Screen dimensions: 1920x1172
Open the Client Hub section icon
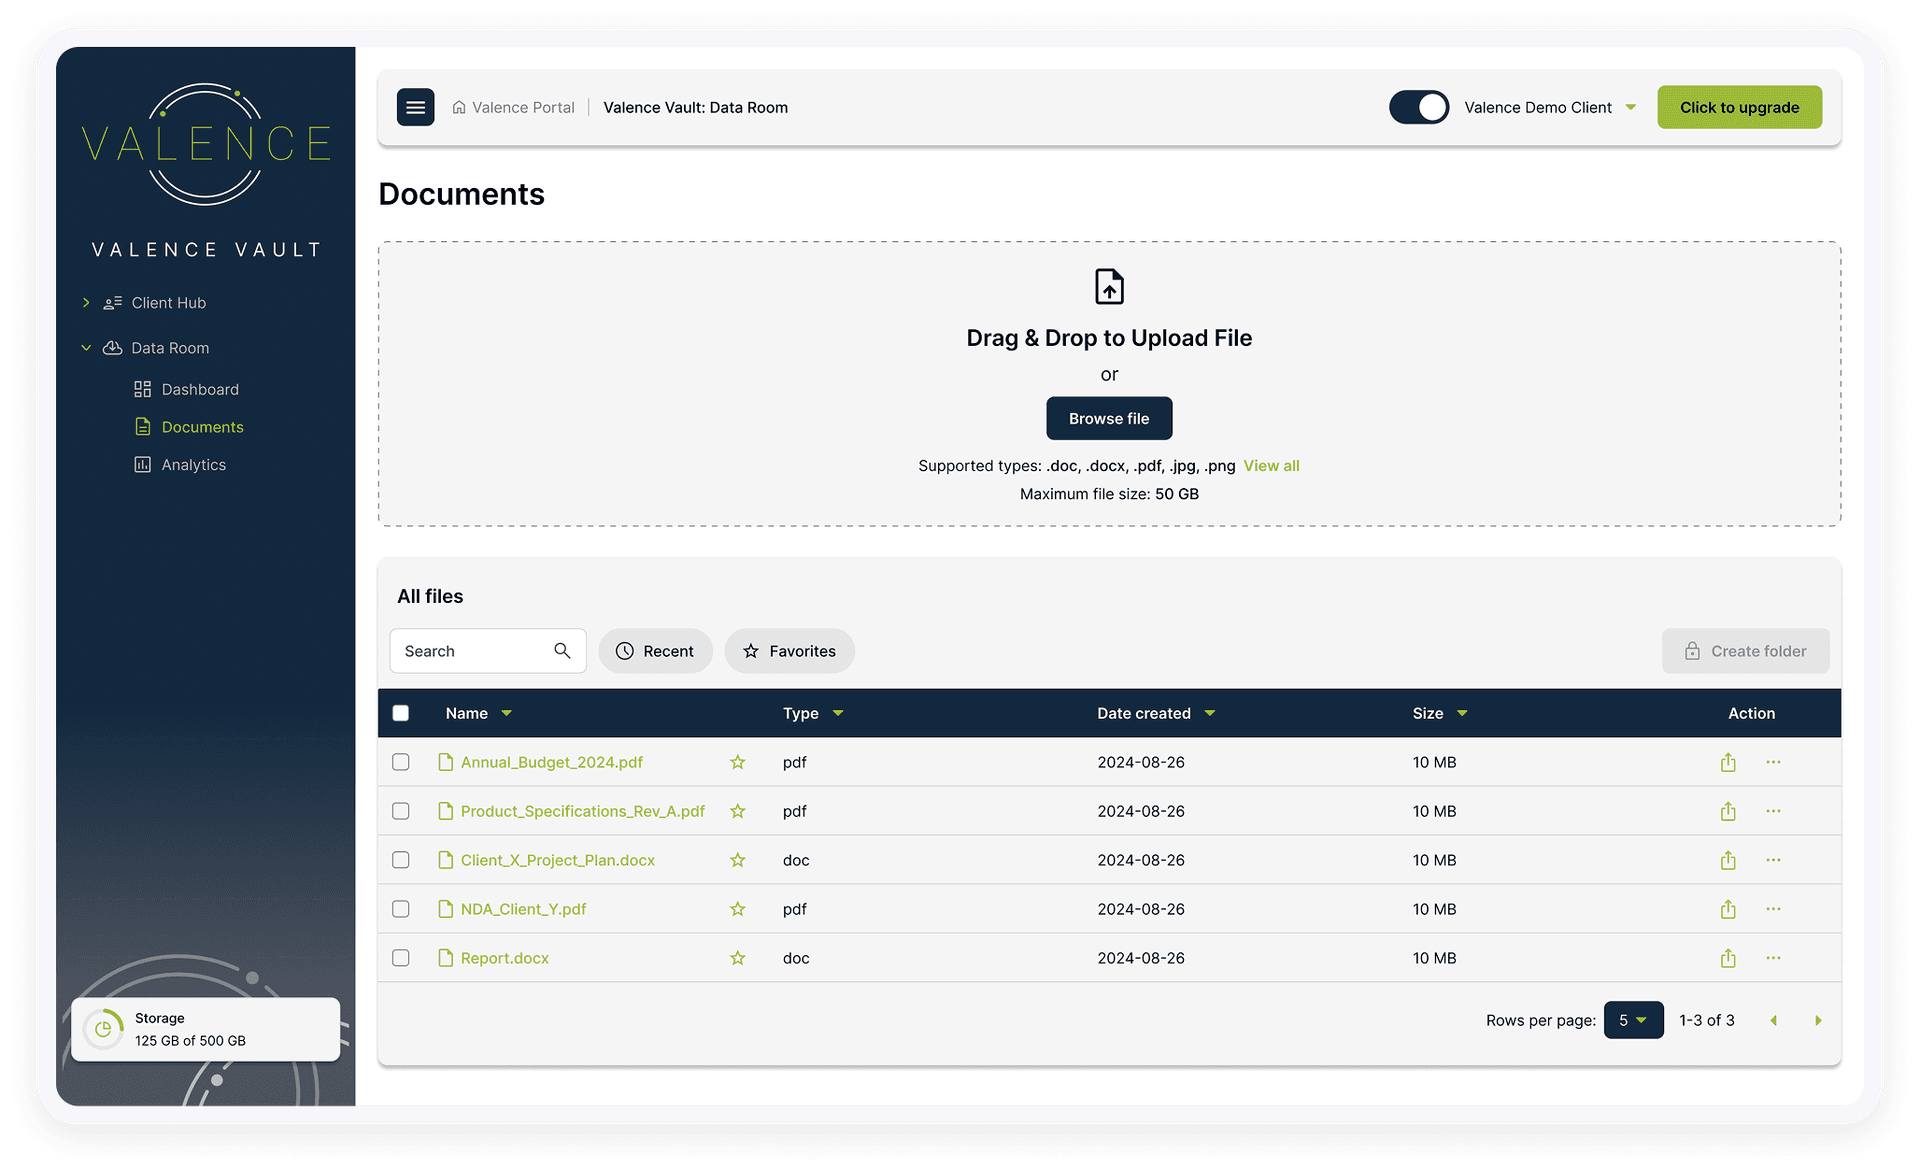(112, 302)
